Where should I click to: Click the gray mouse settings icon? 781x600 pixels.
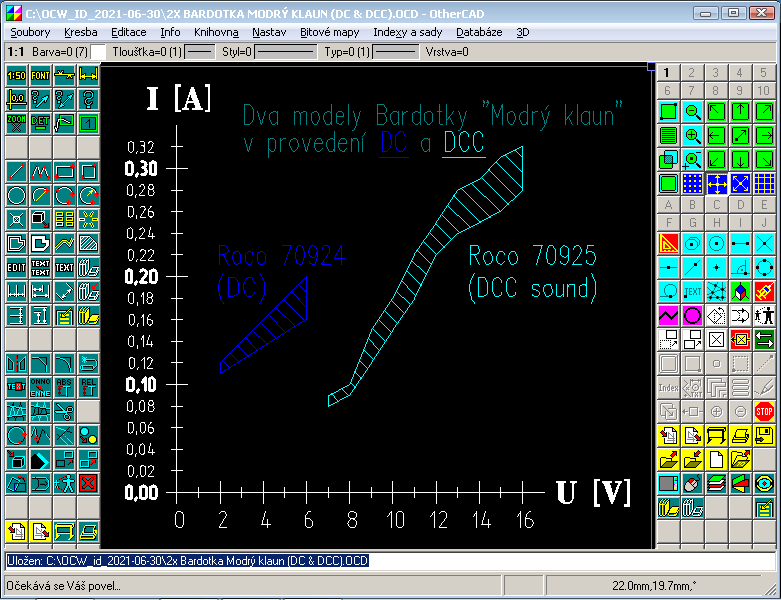[692, 483]
